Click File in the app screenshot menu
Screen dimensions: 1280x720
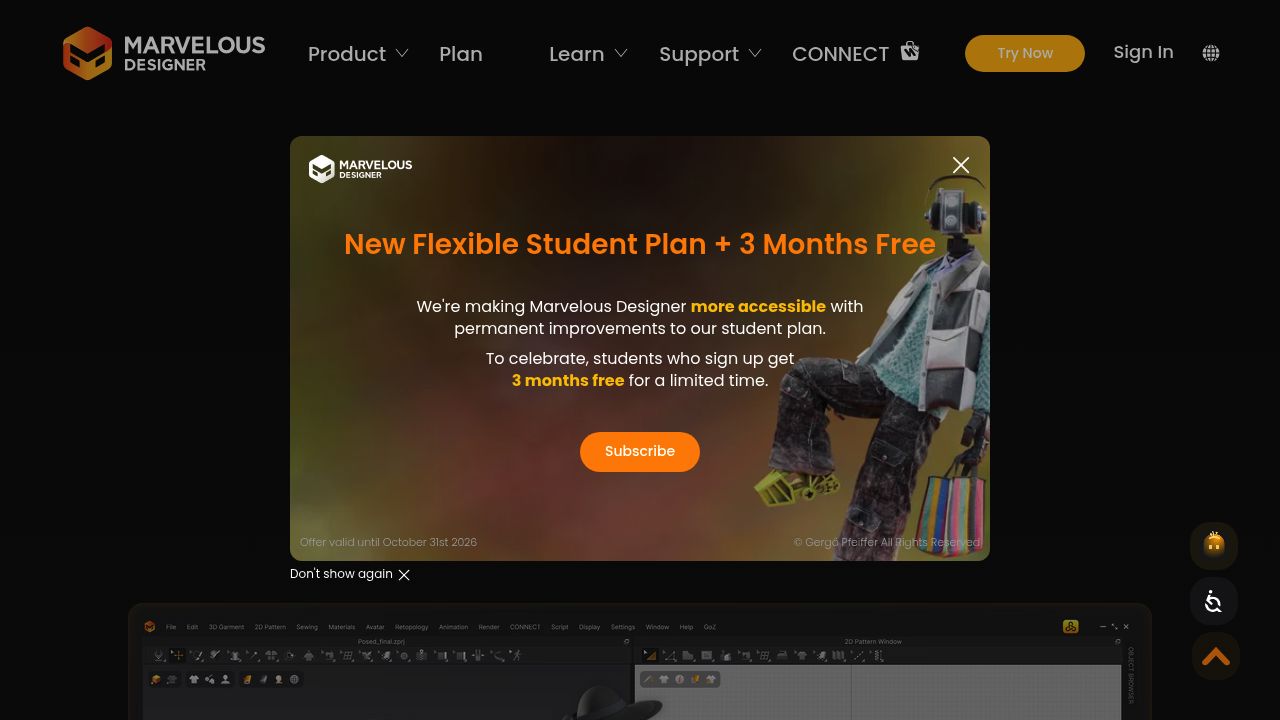[x=171, y=627]
